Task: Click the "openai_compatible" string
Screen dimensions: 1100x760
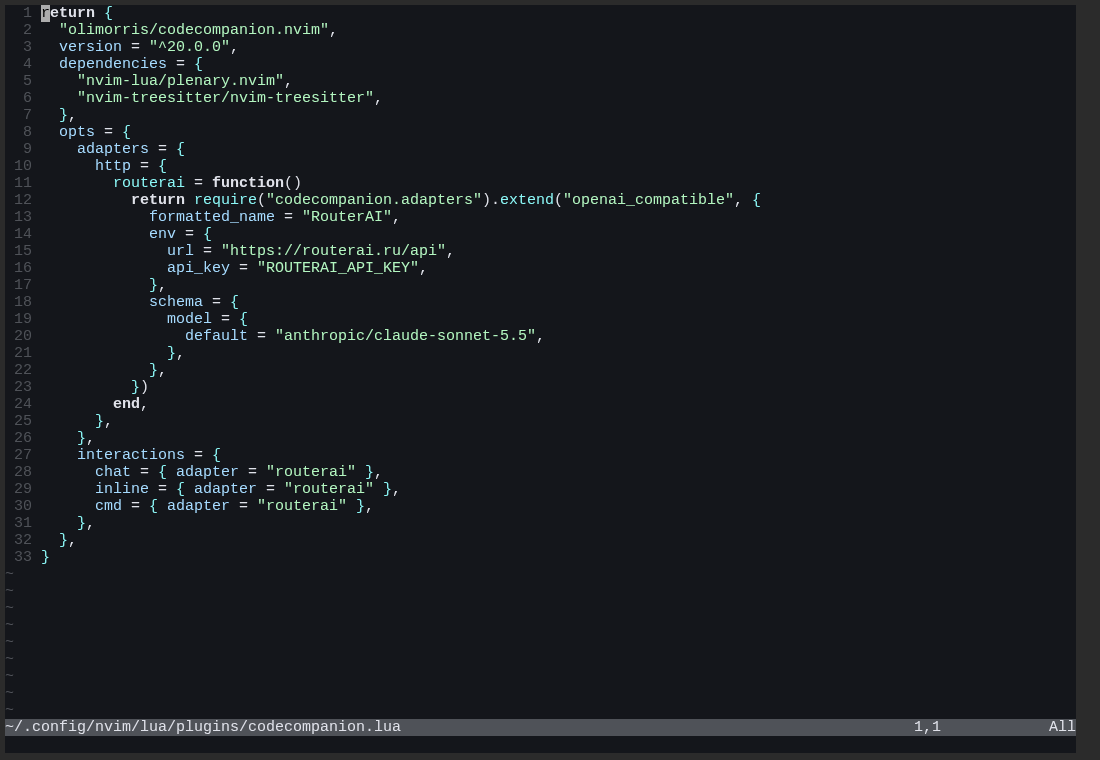Action: point(648,199)
